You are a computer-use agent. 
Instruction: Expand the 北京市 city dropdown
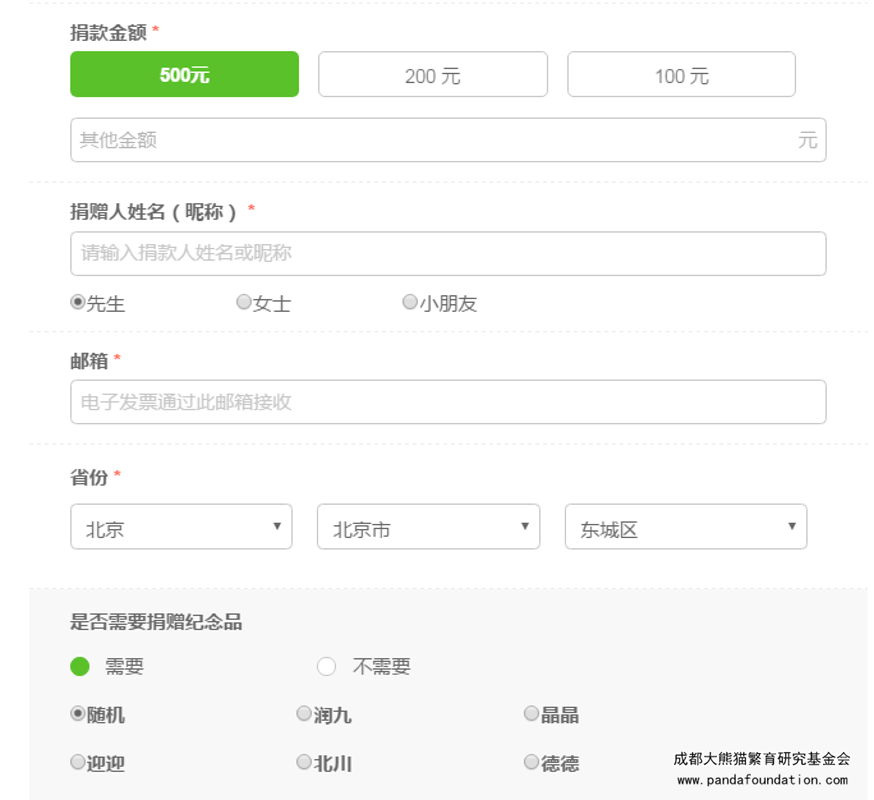428,527
